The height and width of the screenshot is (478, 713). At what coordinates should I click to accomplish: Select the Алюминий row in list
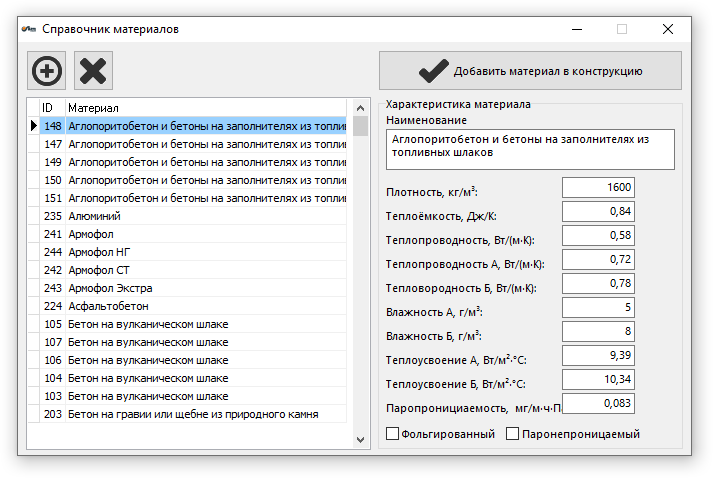(x=187, y=216)
